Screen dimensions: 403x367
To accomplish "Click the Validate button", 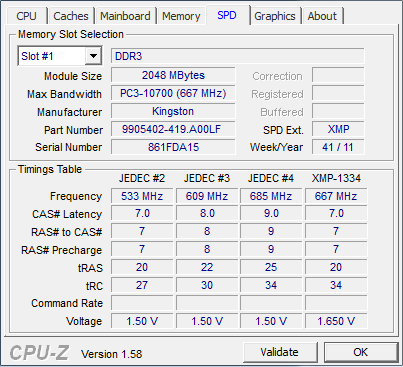I will (280, 352).
